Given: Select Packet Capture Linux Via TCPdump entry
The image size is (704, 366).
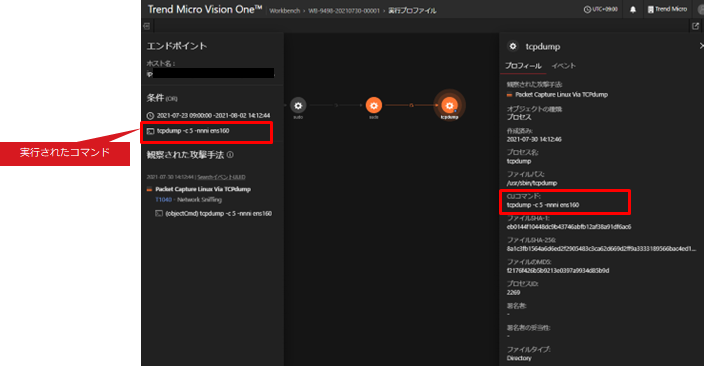Looking at the screenshot, I should tap(203, 189).
